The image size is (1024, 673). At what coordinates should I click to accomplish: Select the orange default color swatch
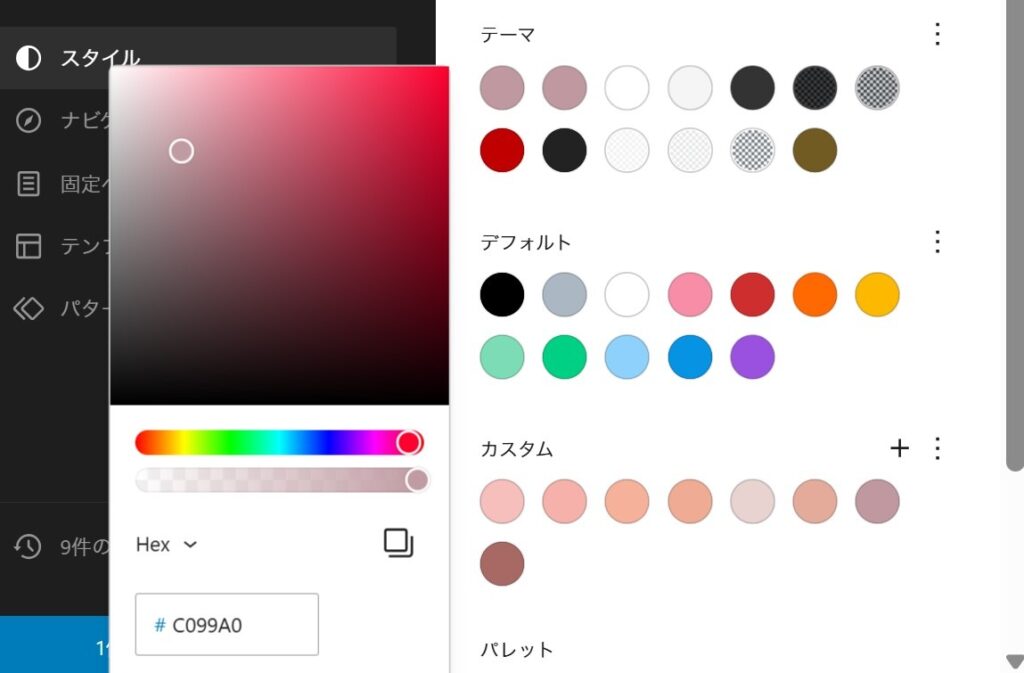(815, 294)
